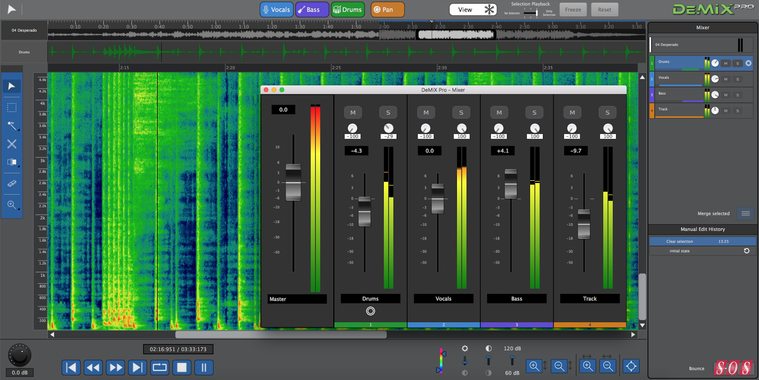Select the rectangular marquee selection tool
Viewport: 759px width, 380px height.
[x=12, y=107]
